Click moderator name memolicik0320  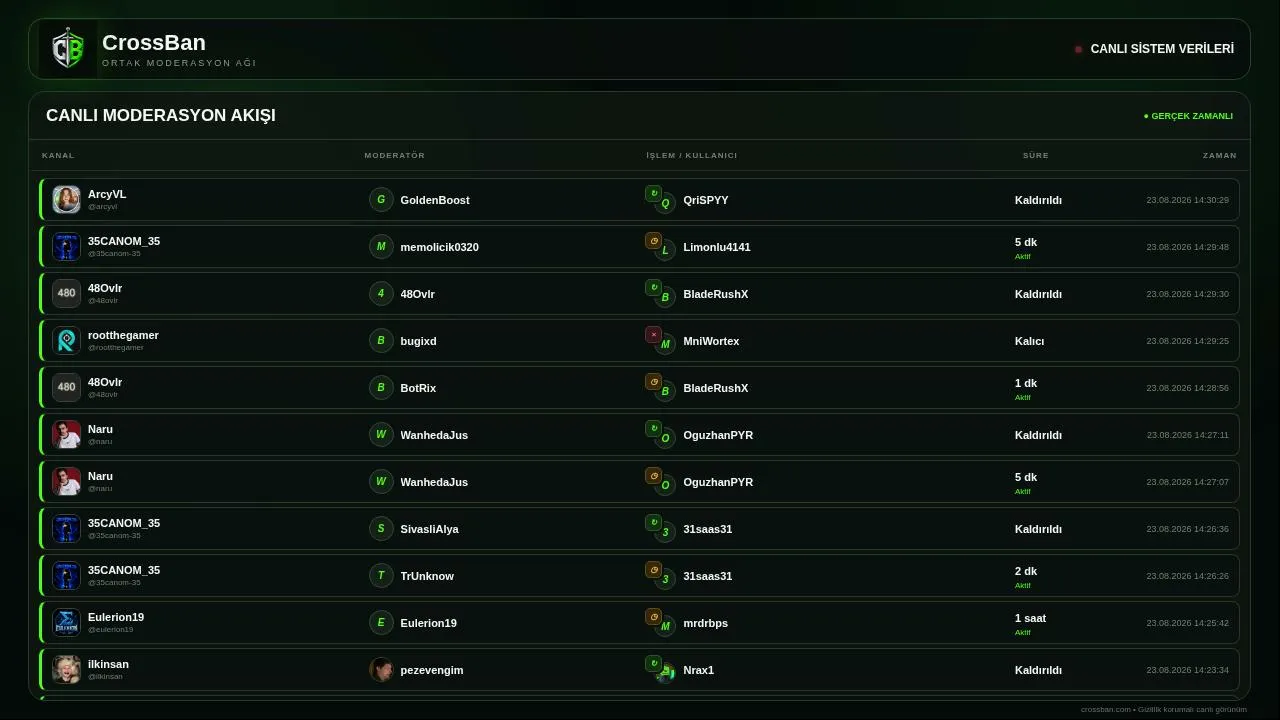point(439,247)
